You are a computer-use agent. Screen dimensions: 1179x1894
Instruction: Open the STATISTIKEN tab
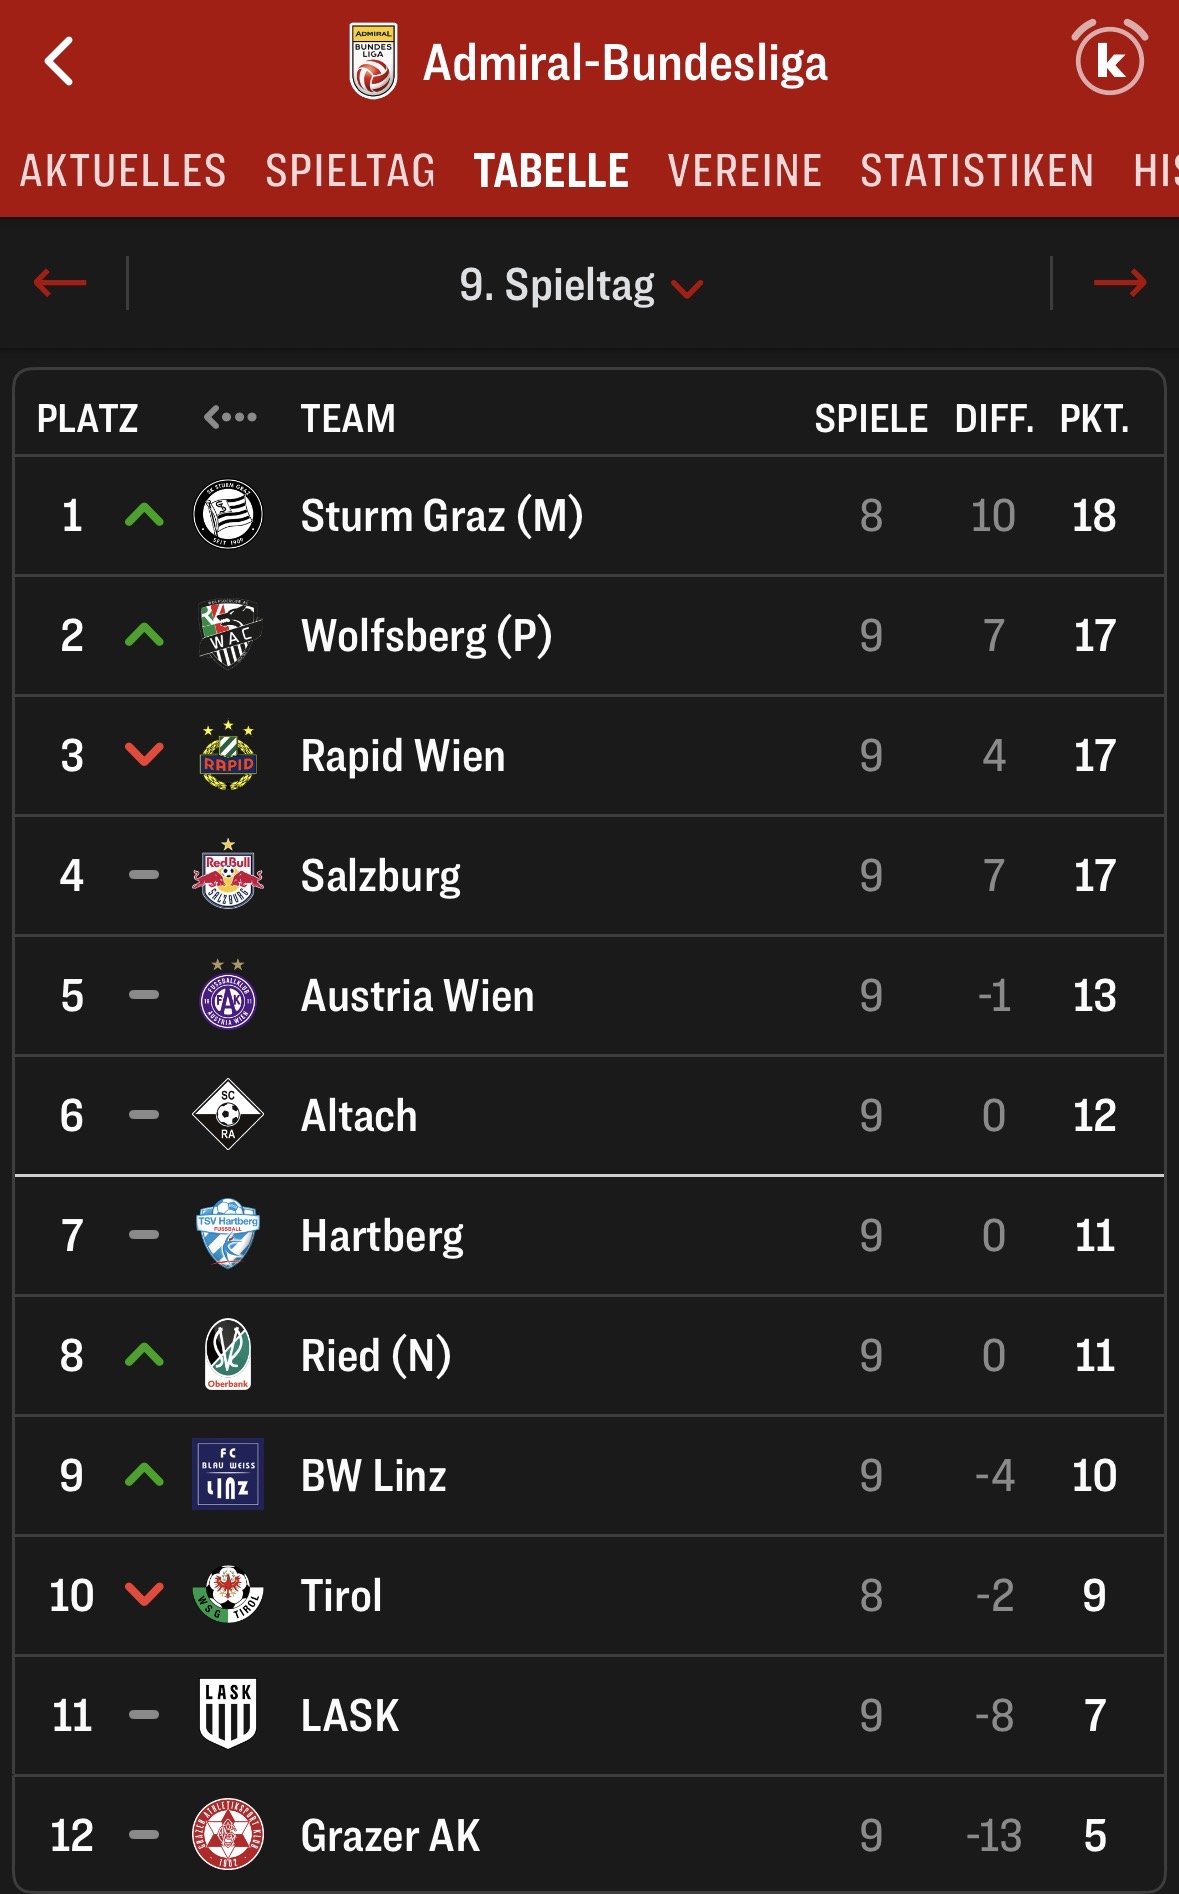tap(977, 171)
